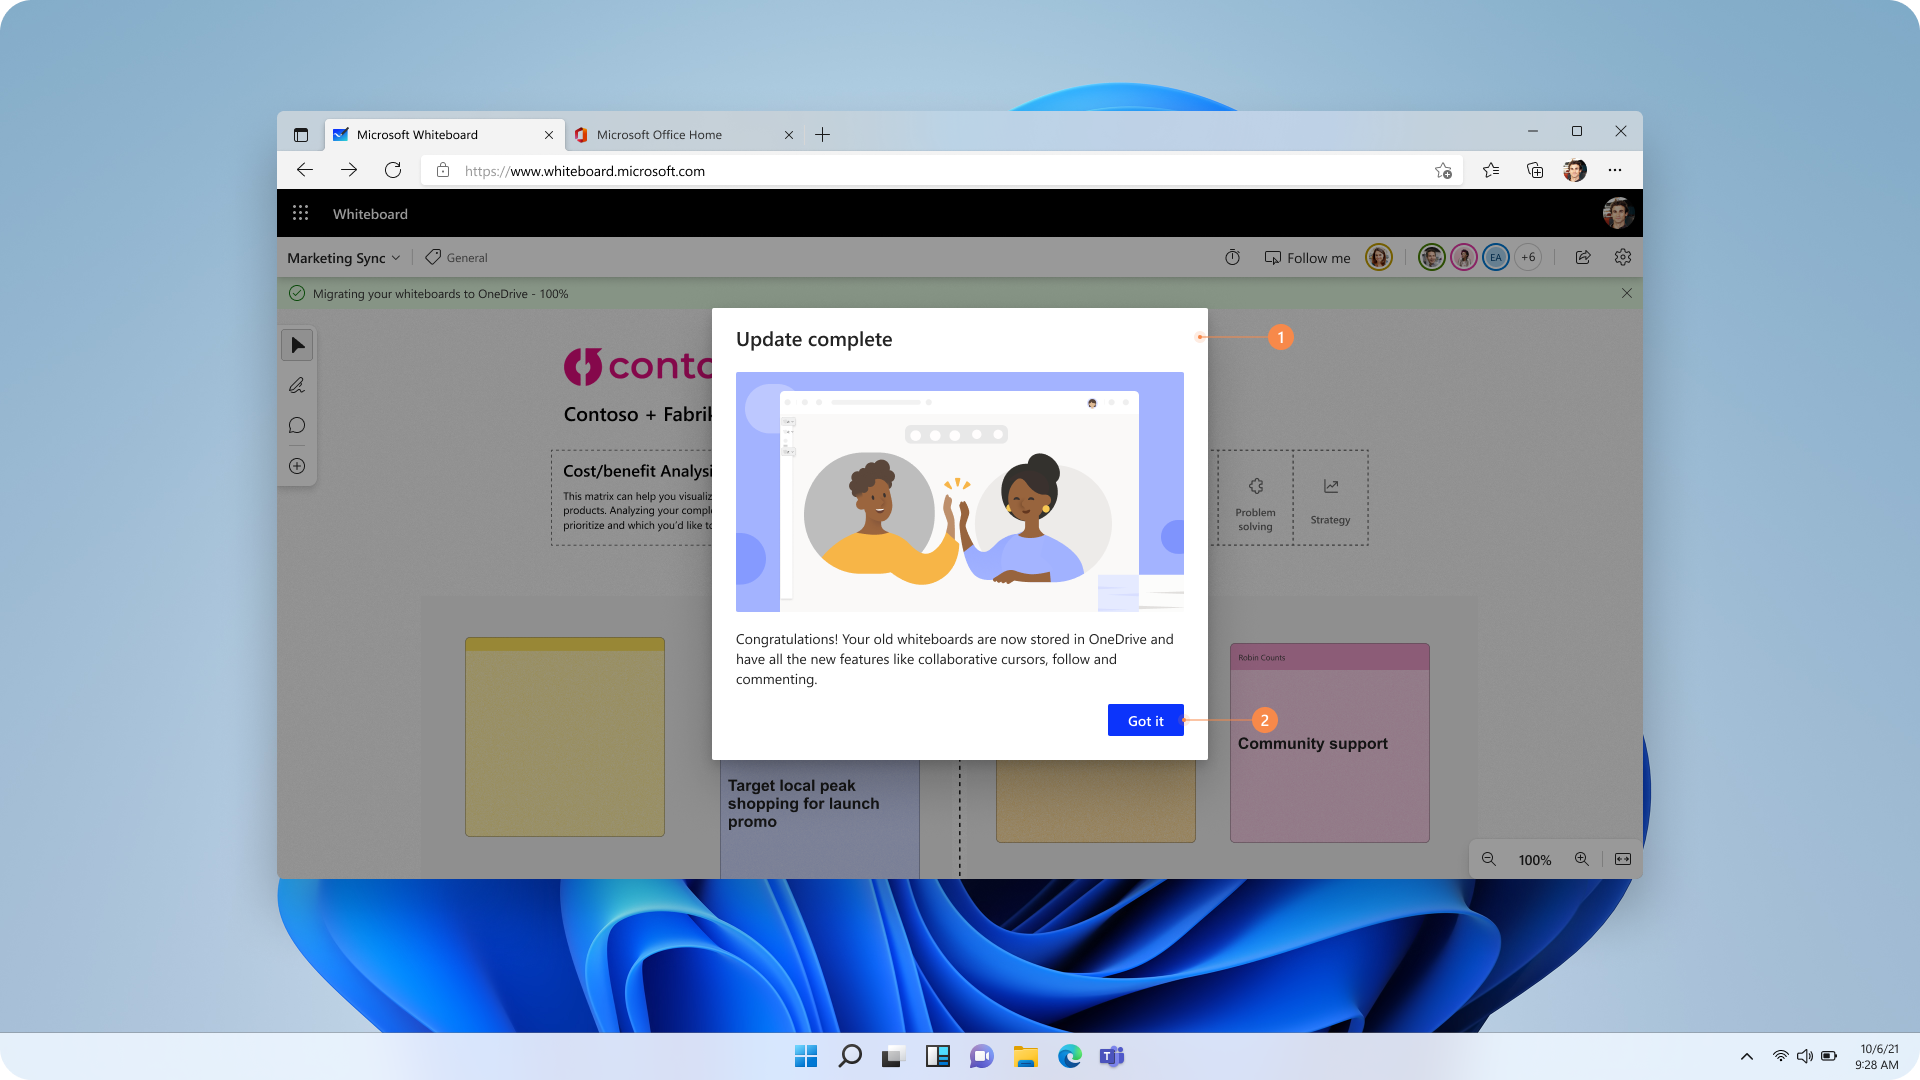Open the Microsoft 365 app launcher grid
Screen dimensions: 1920x1080
point(300,213)
